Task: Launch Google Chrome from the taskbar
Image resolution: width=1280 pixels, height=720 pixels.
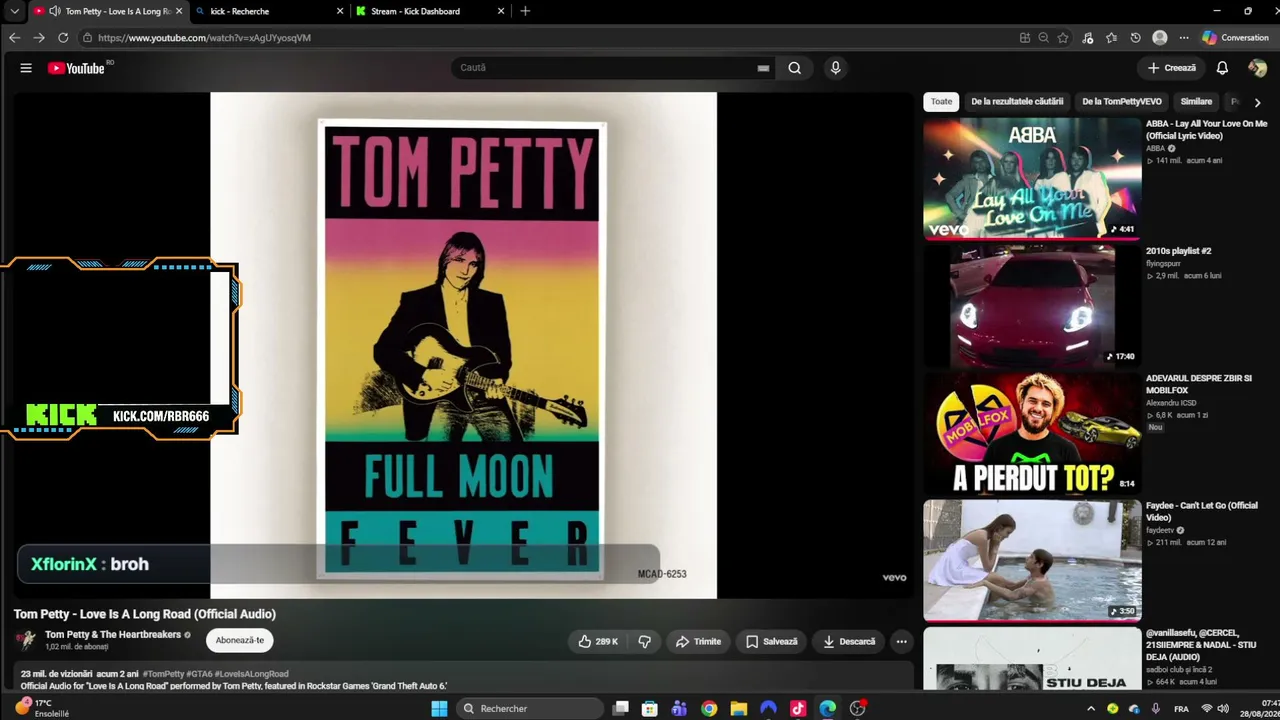Action: (x=709, y=708)
